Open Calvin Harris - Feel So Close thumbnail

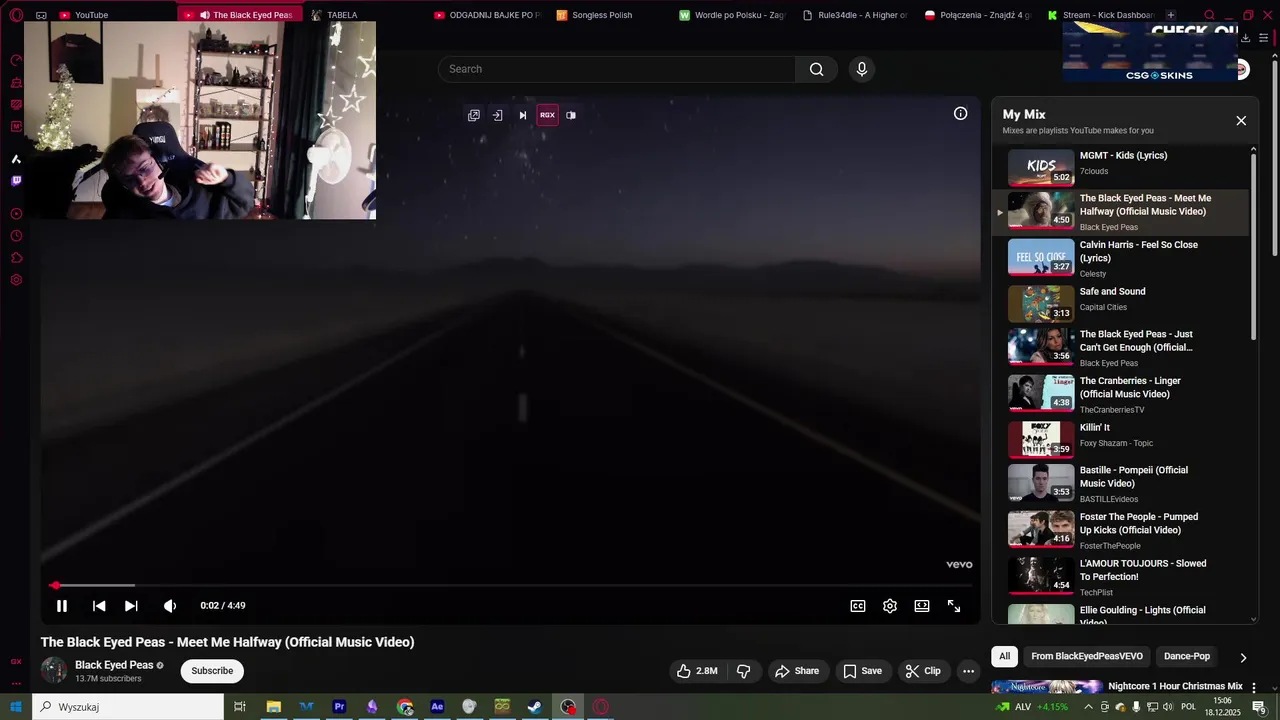point(1041,257)
